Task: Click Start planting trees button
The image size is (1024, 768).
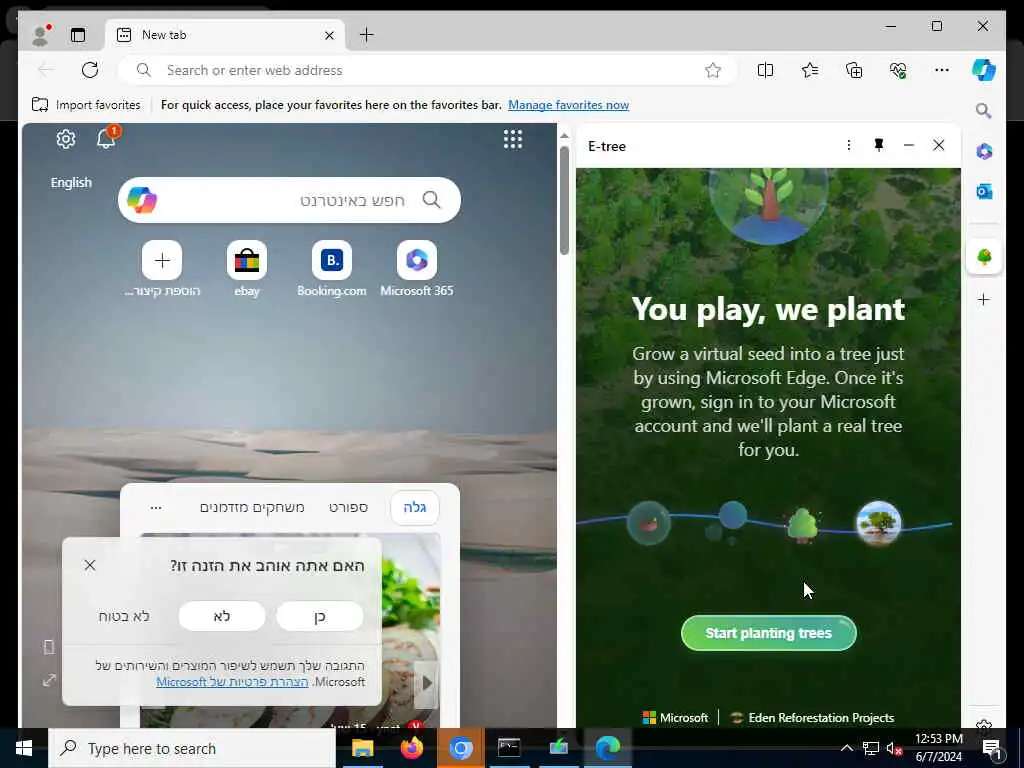Action: [x=769, y=633]
